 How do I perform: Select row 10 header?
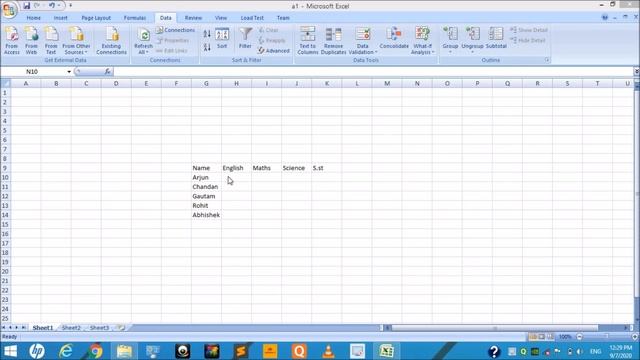point(5,178)
